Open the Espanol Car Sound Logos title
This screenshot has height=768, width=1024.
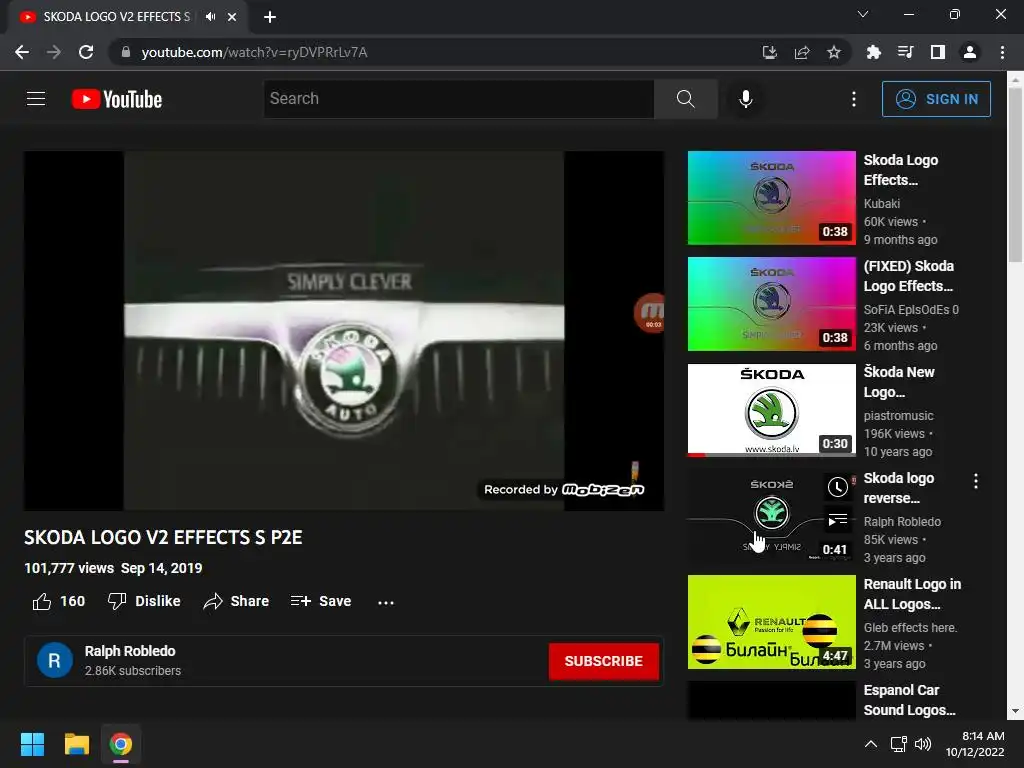(909, 700)
